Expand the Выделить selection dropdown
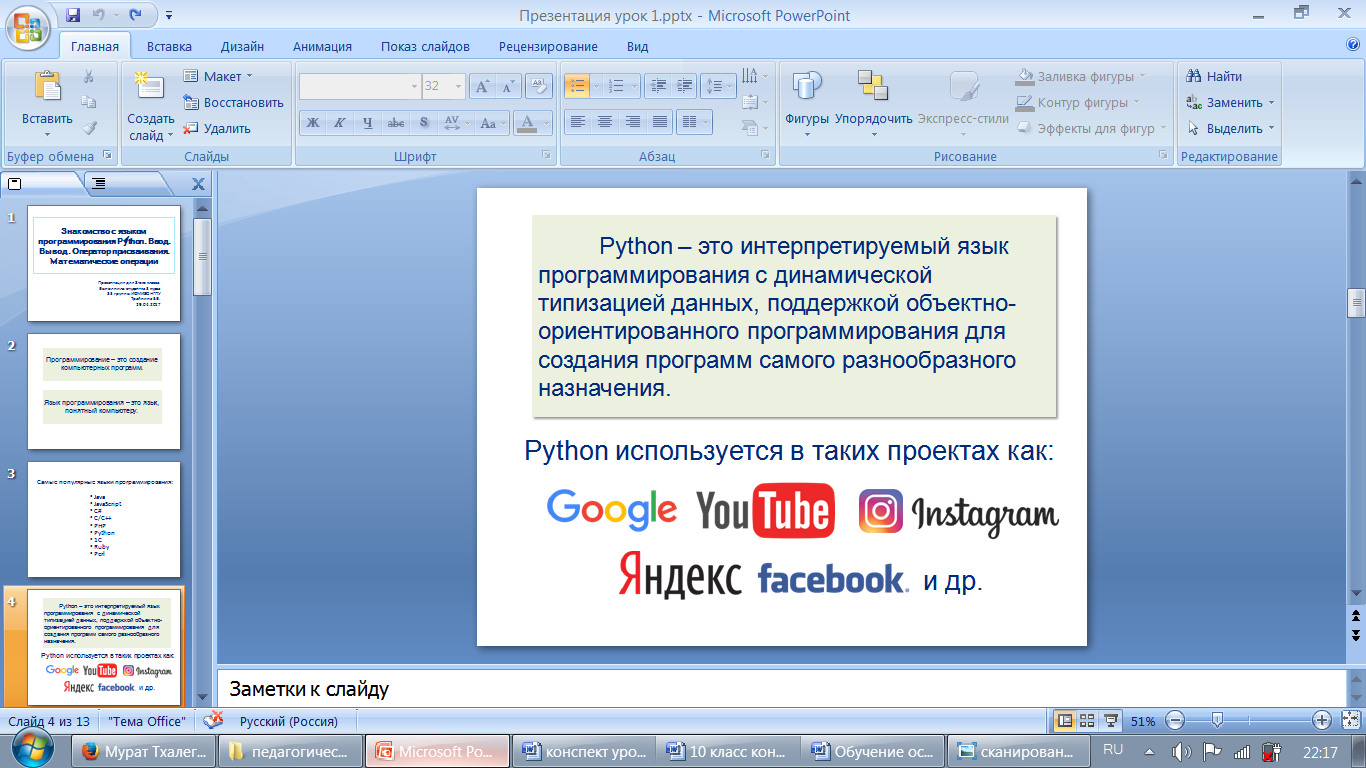1366x768 pixels. click(1271, 129)
